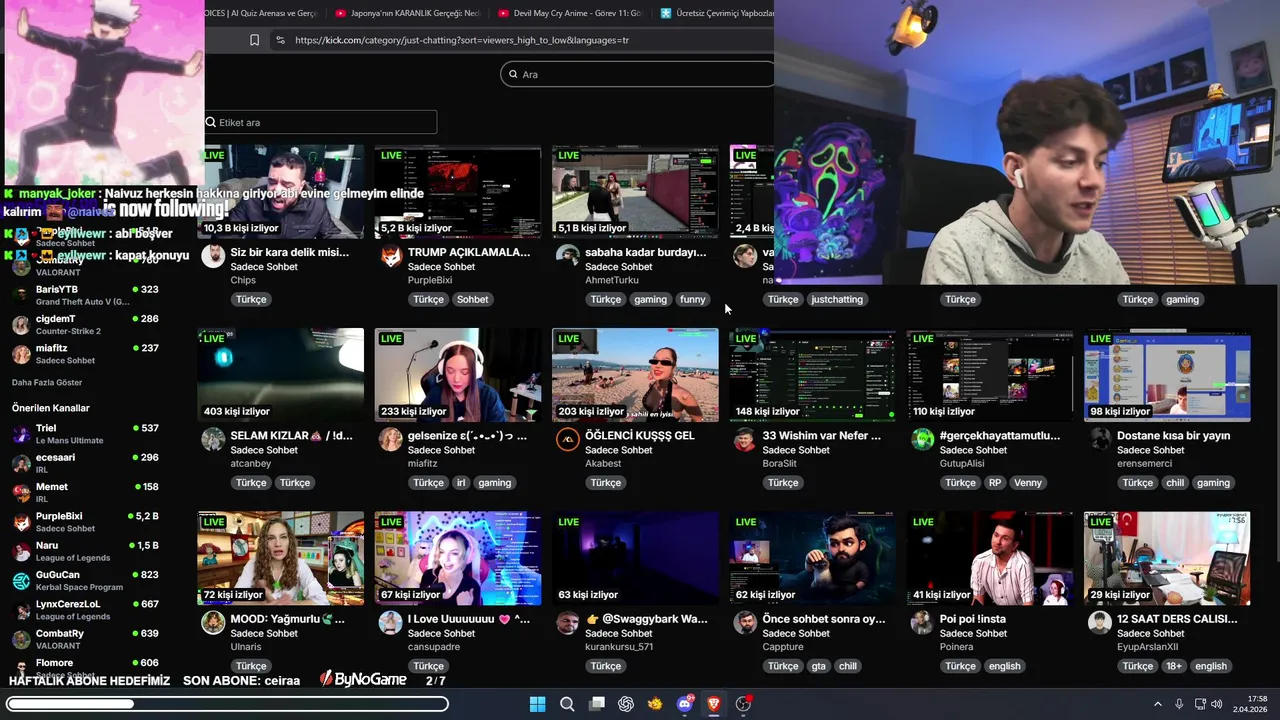The width and height of the screenshot is (1280, 720).
Task: Open the Ücretsiz Çevrimiçi Yapbozlar tab
Action: coord(715,13)
